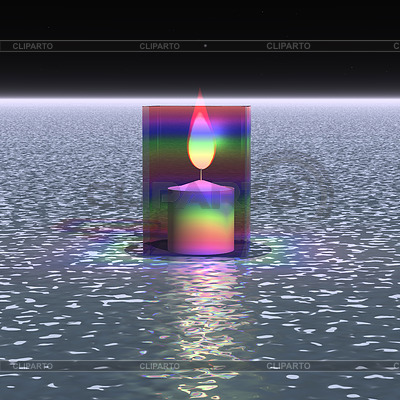The height and width of the screenshot is (400, 400).
Task: Click middle CLIPARTO watermark in lower band
Action: (x=160, y=366)
